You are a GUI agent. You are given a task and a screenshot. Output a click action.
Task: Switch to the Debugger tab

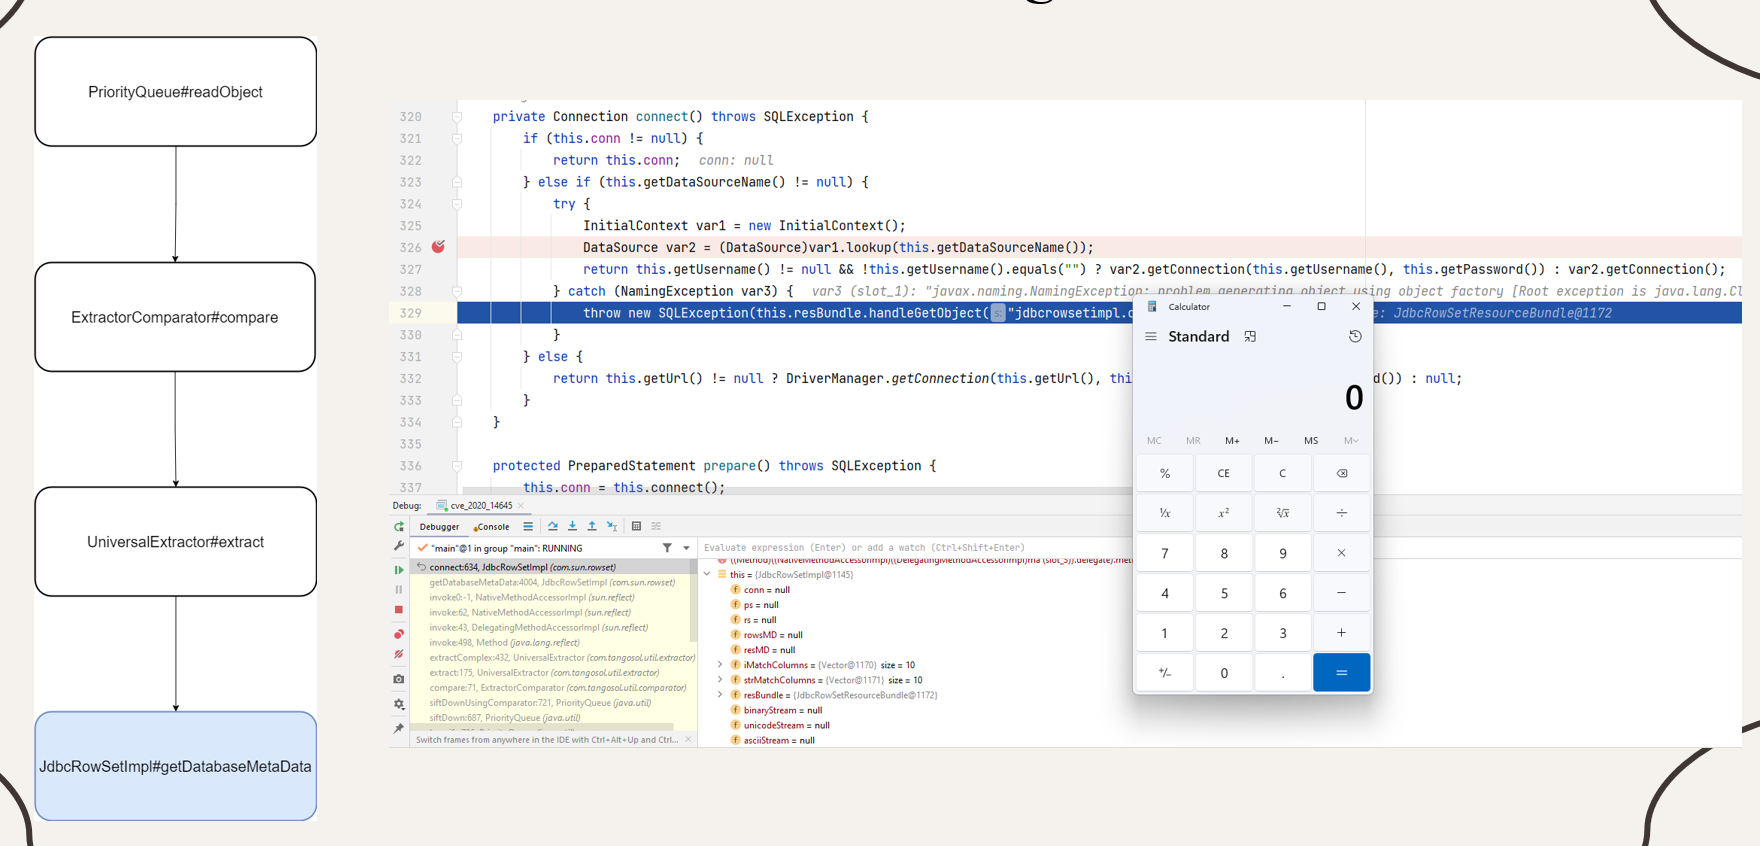click(x=439, y=527)
